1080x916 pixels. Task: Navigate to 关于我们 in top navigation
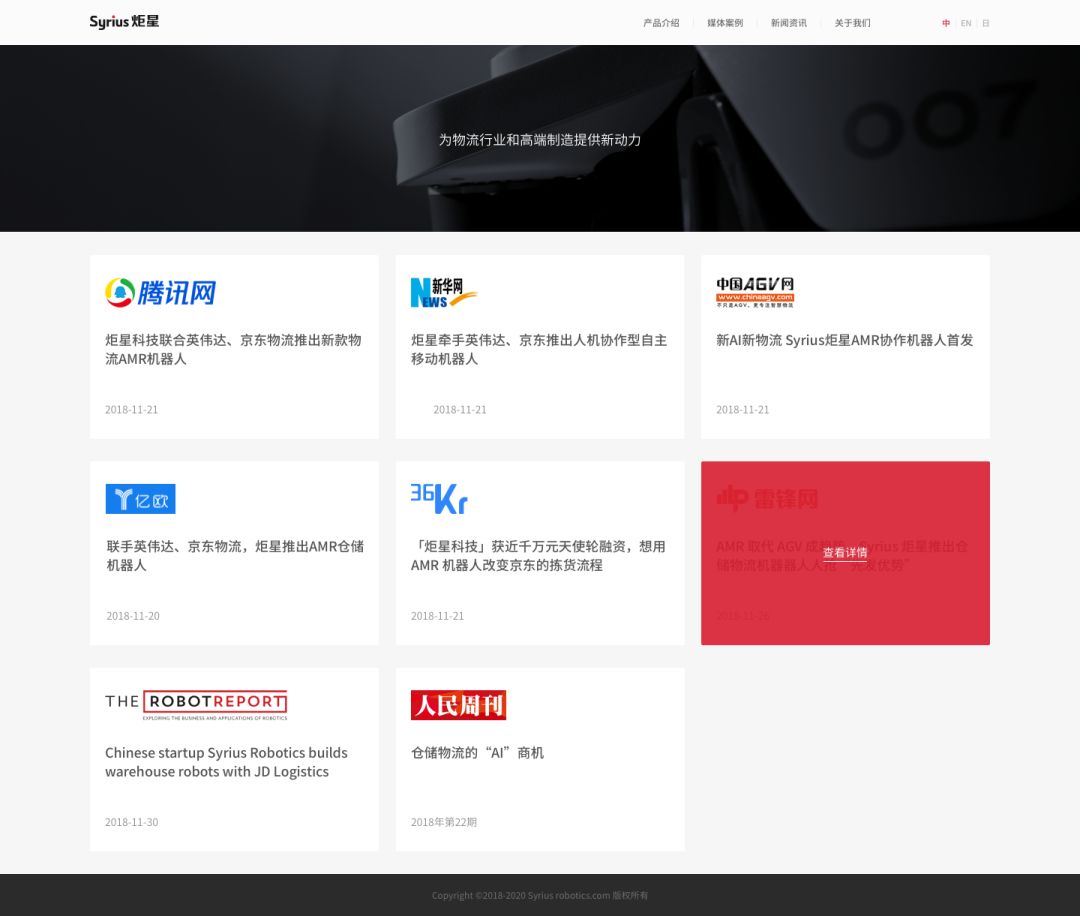(x=852, y=23)
